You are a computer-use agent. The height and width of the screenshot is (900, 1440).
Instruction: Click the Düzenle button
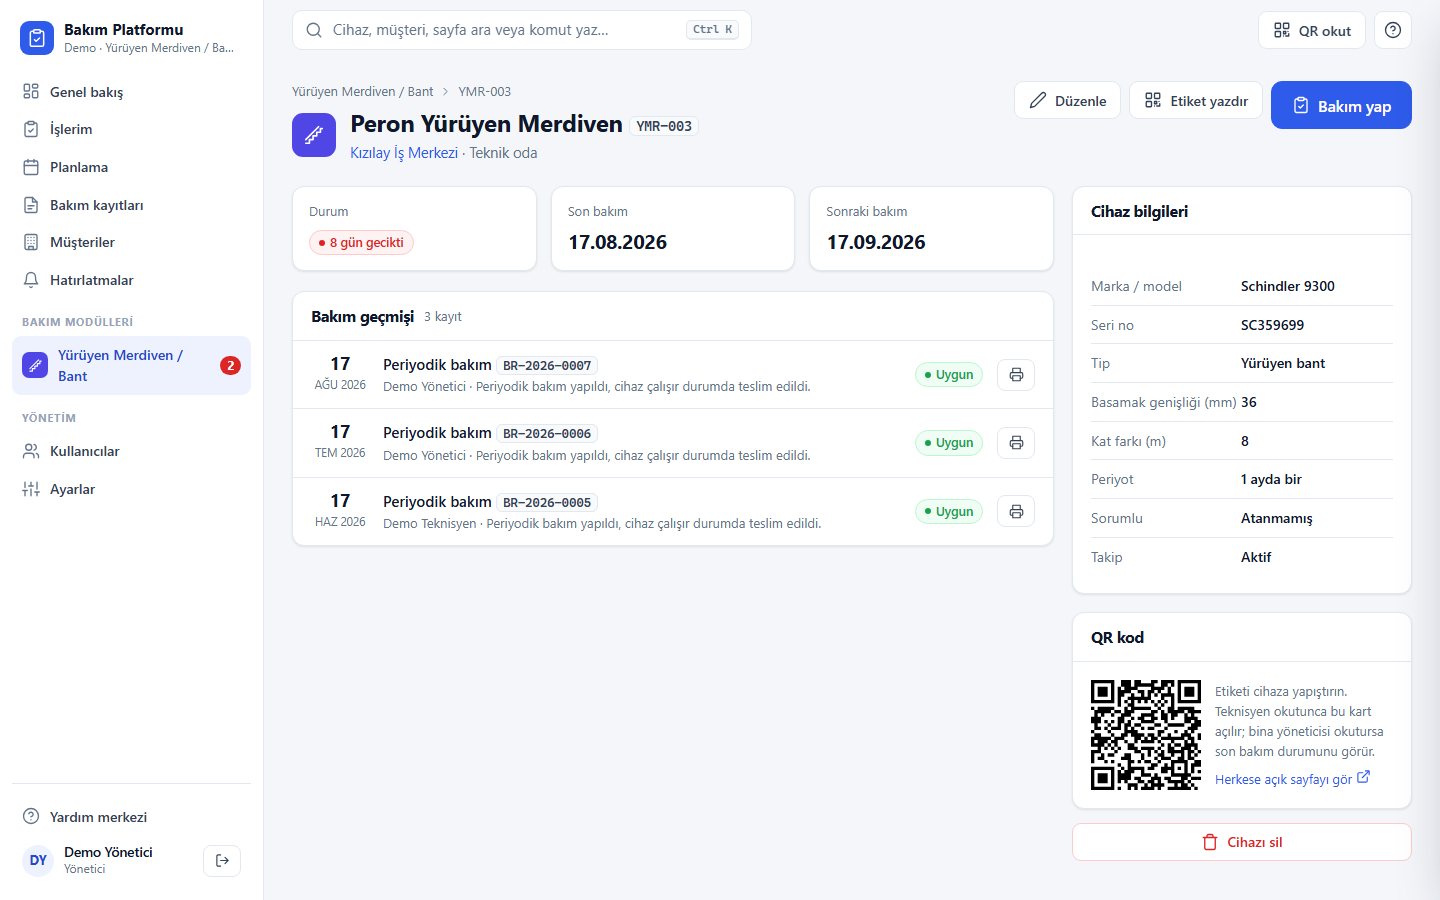[1067, 100]
